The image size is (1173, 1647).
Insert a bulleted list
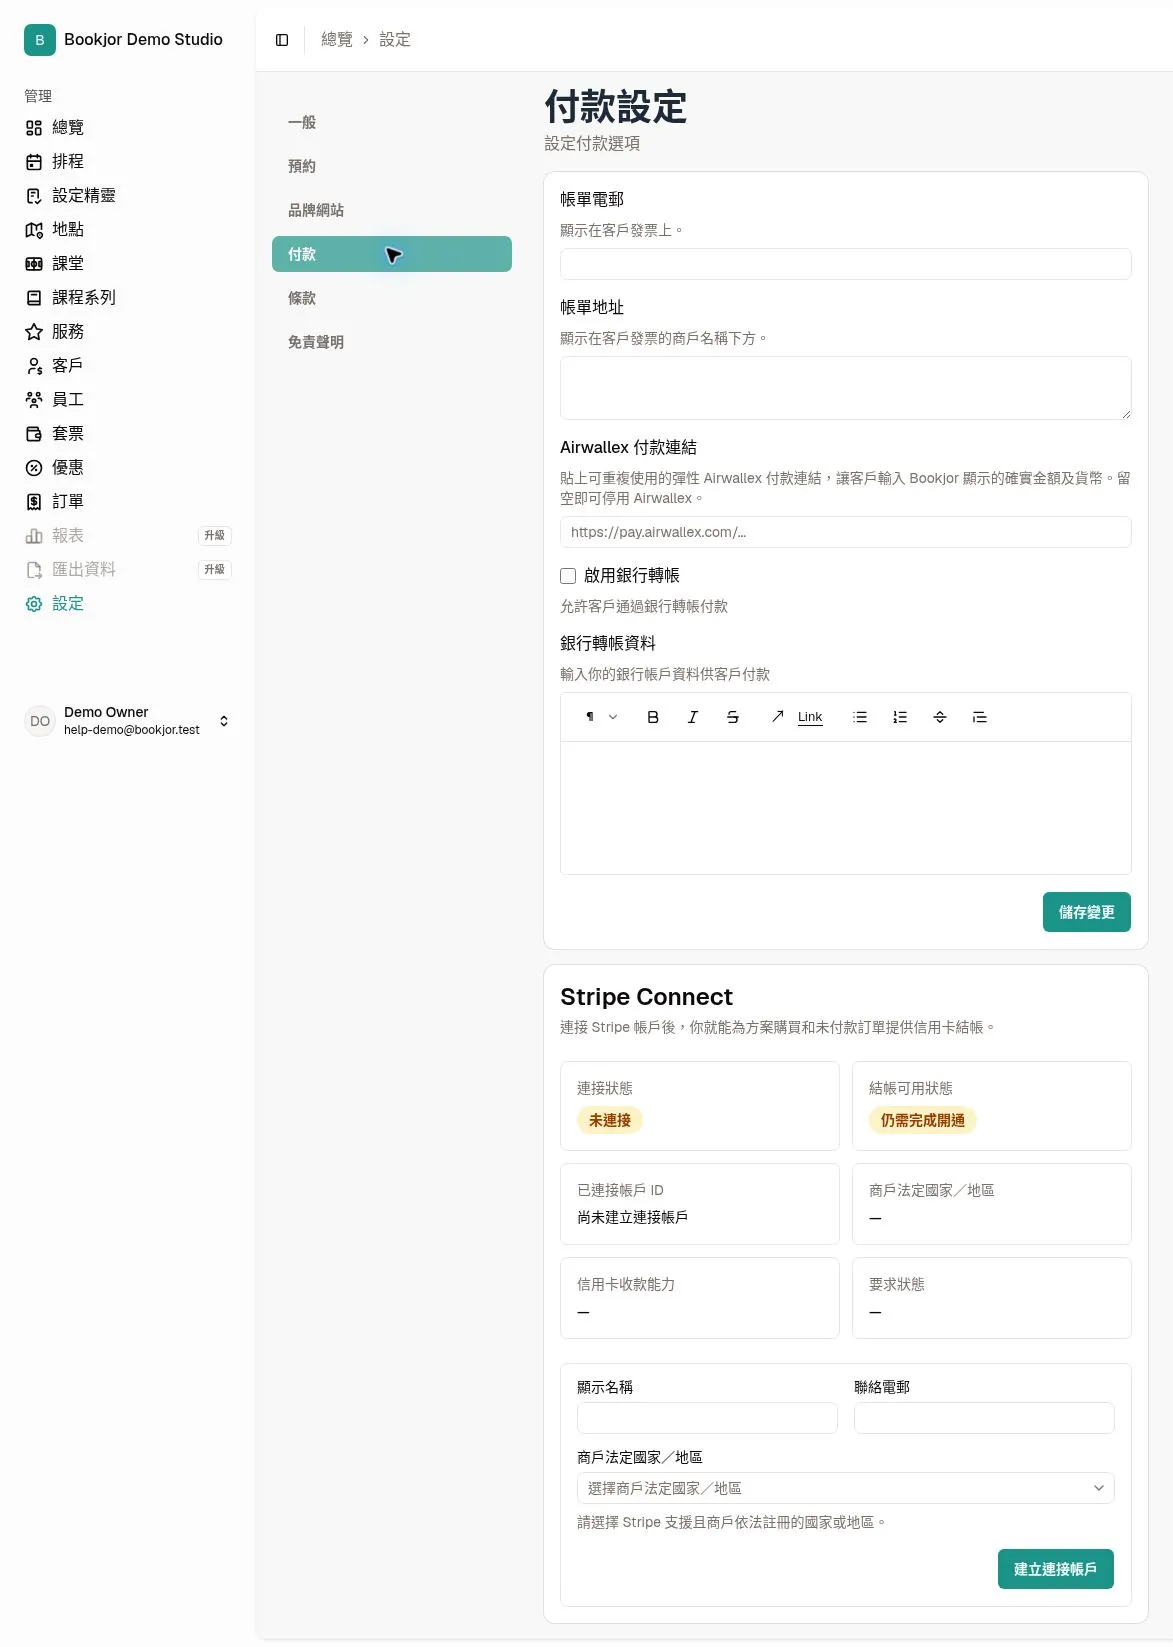(860, 717)
